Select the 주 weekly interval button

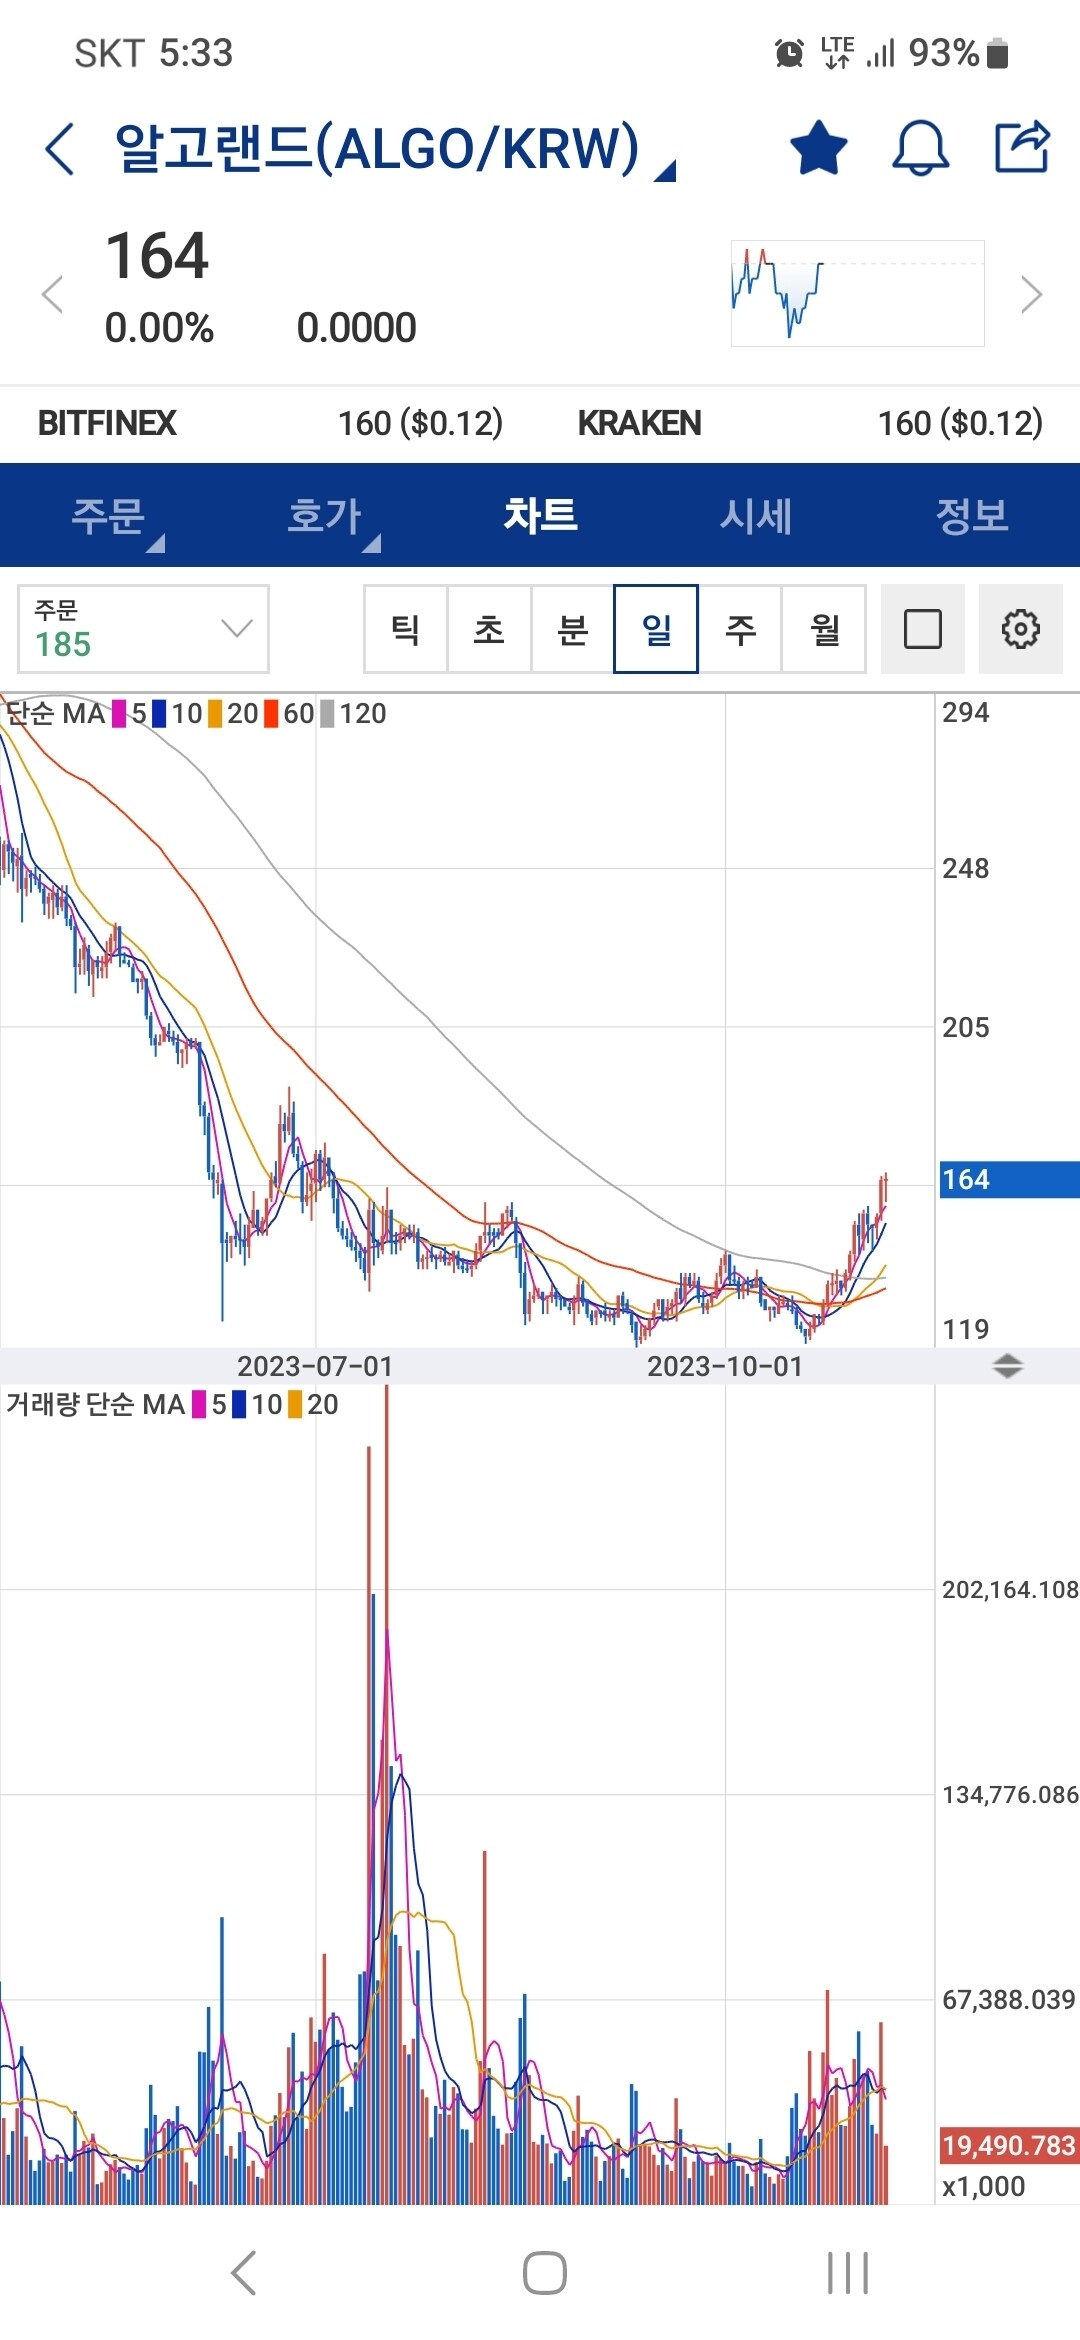point(740,629)
